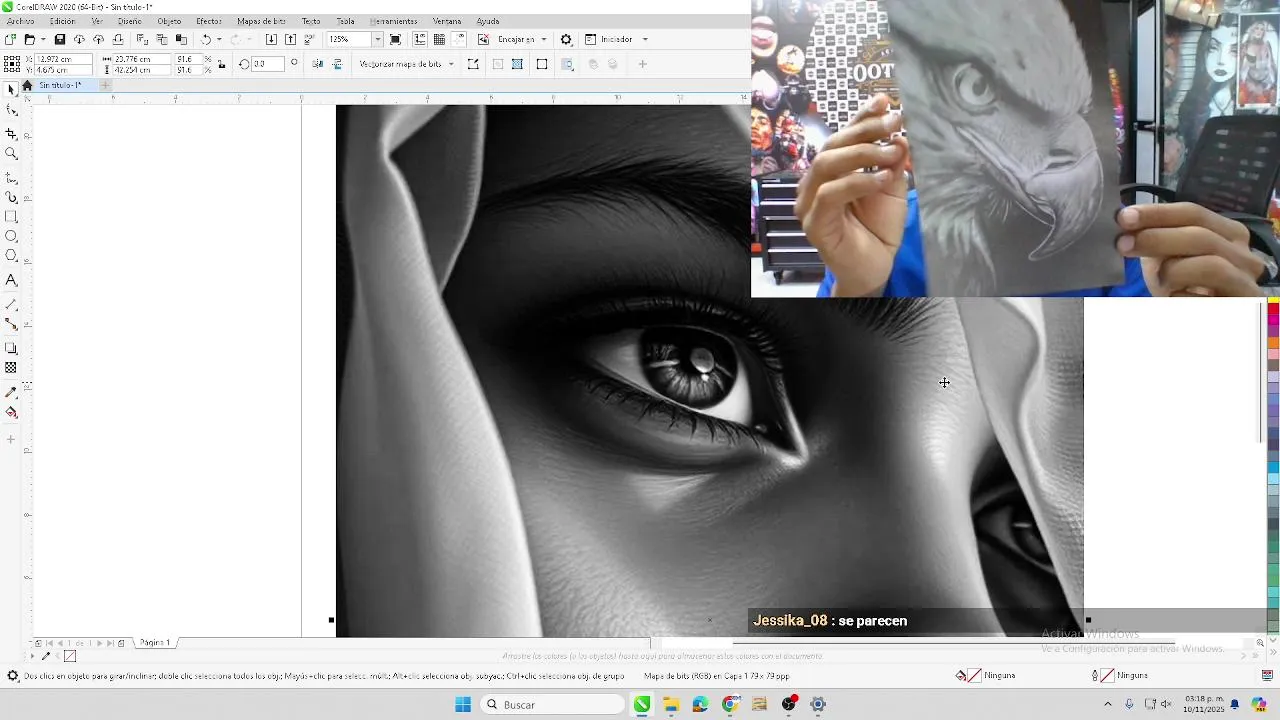Select the Artistic Media tool
This screenshot has width=1280, height=720.
coord(11,197)
